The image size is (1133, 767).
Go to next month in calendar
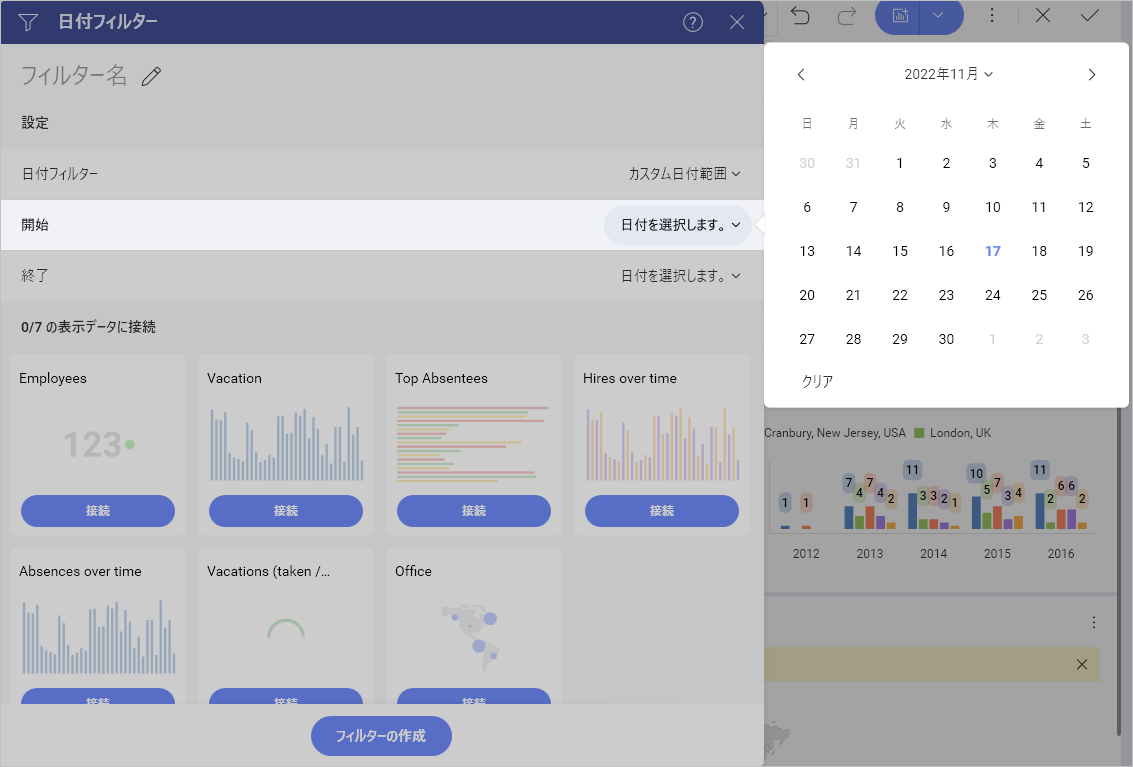point(1091,74)
